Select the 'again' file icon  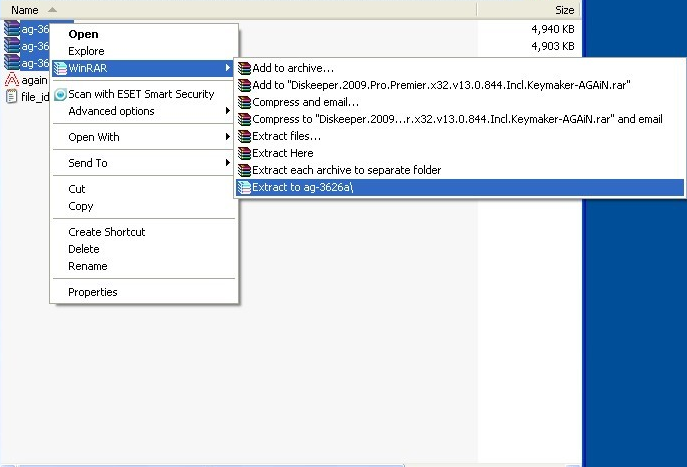[x=12, y=79]
